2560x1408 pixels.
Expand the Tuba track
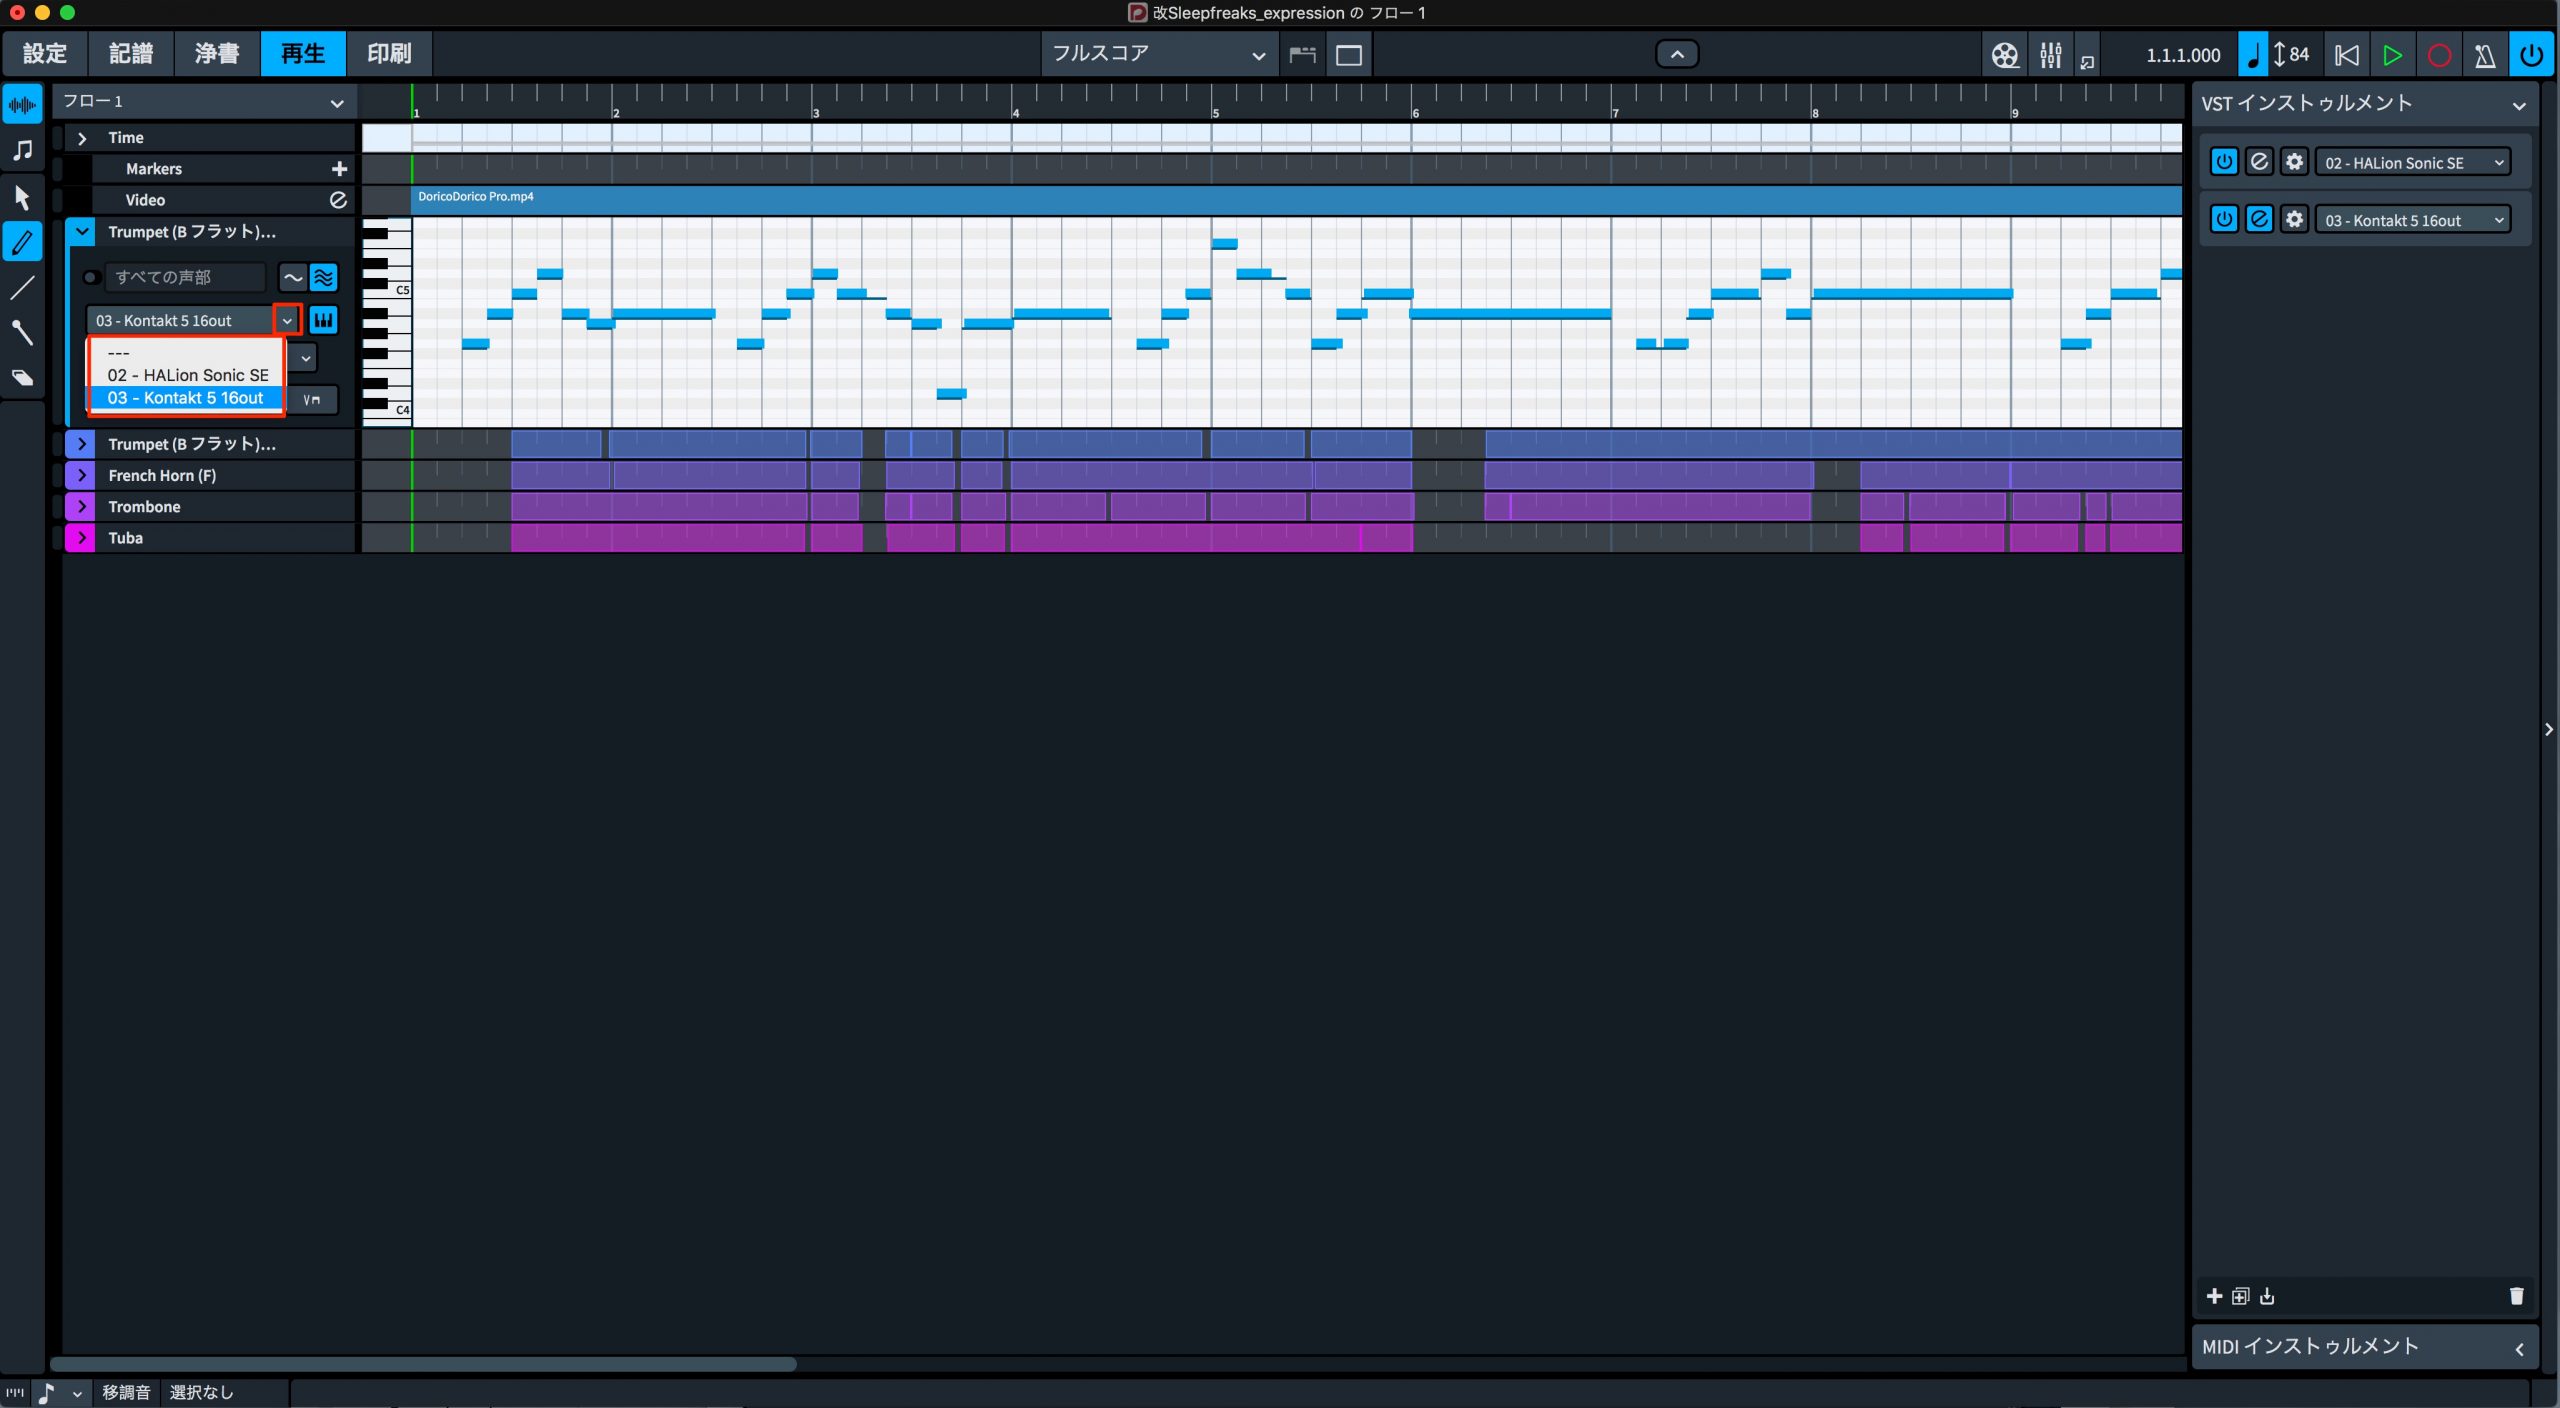(82, 538)
